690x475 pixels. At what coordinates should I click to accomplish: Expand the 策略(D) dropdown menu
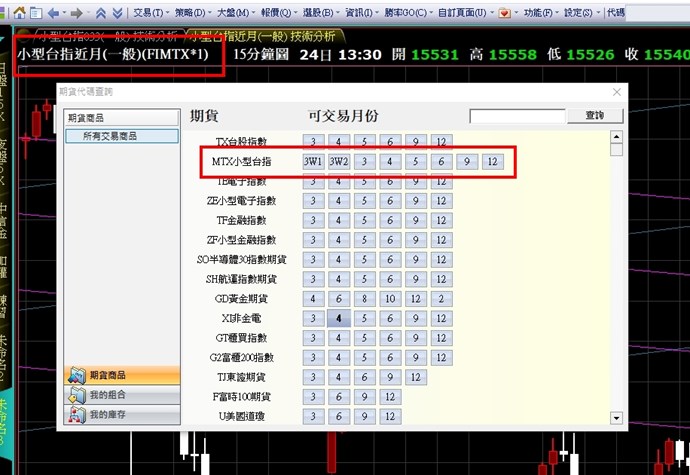[192, 13]
